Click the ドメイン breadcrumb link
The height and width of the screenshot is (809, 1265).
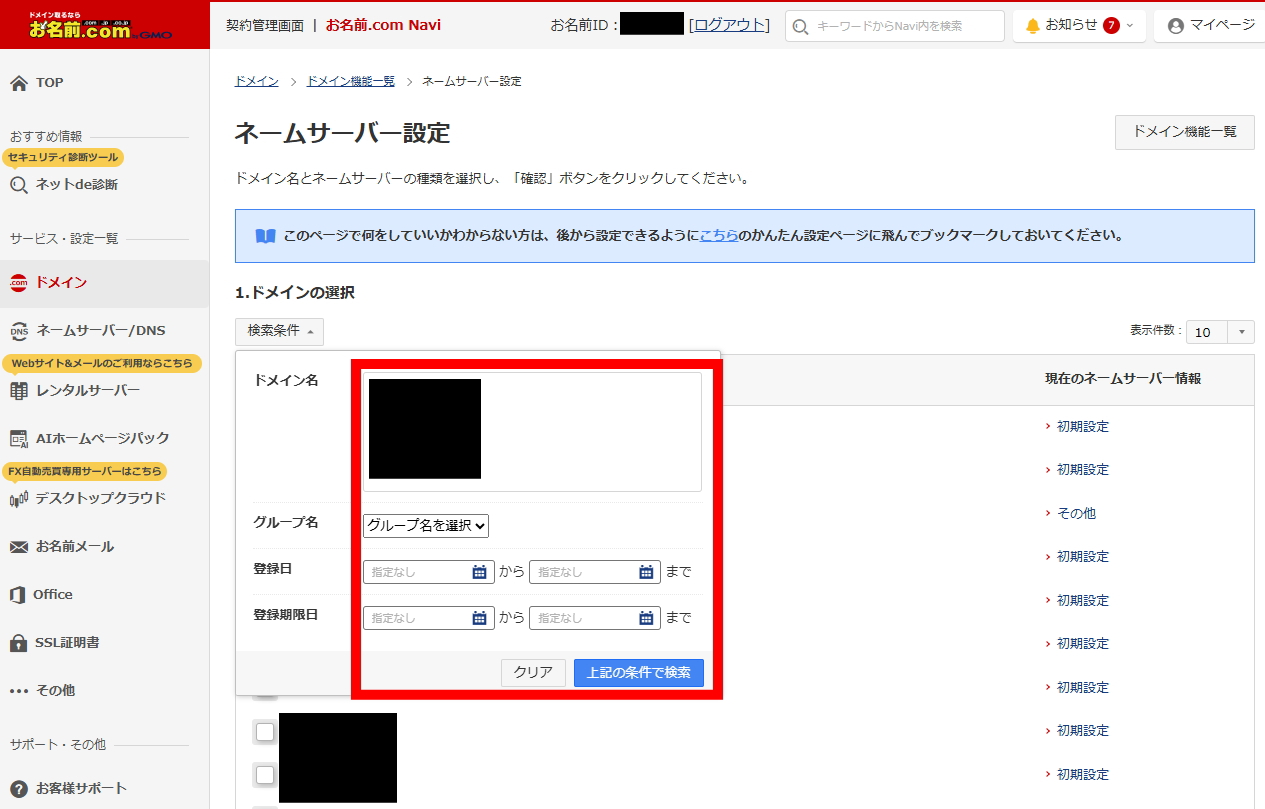[x=257, y=81]
